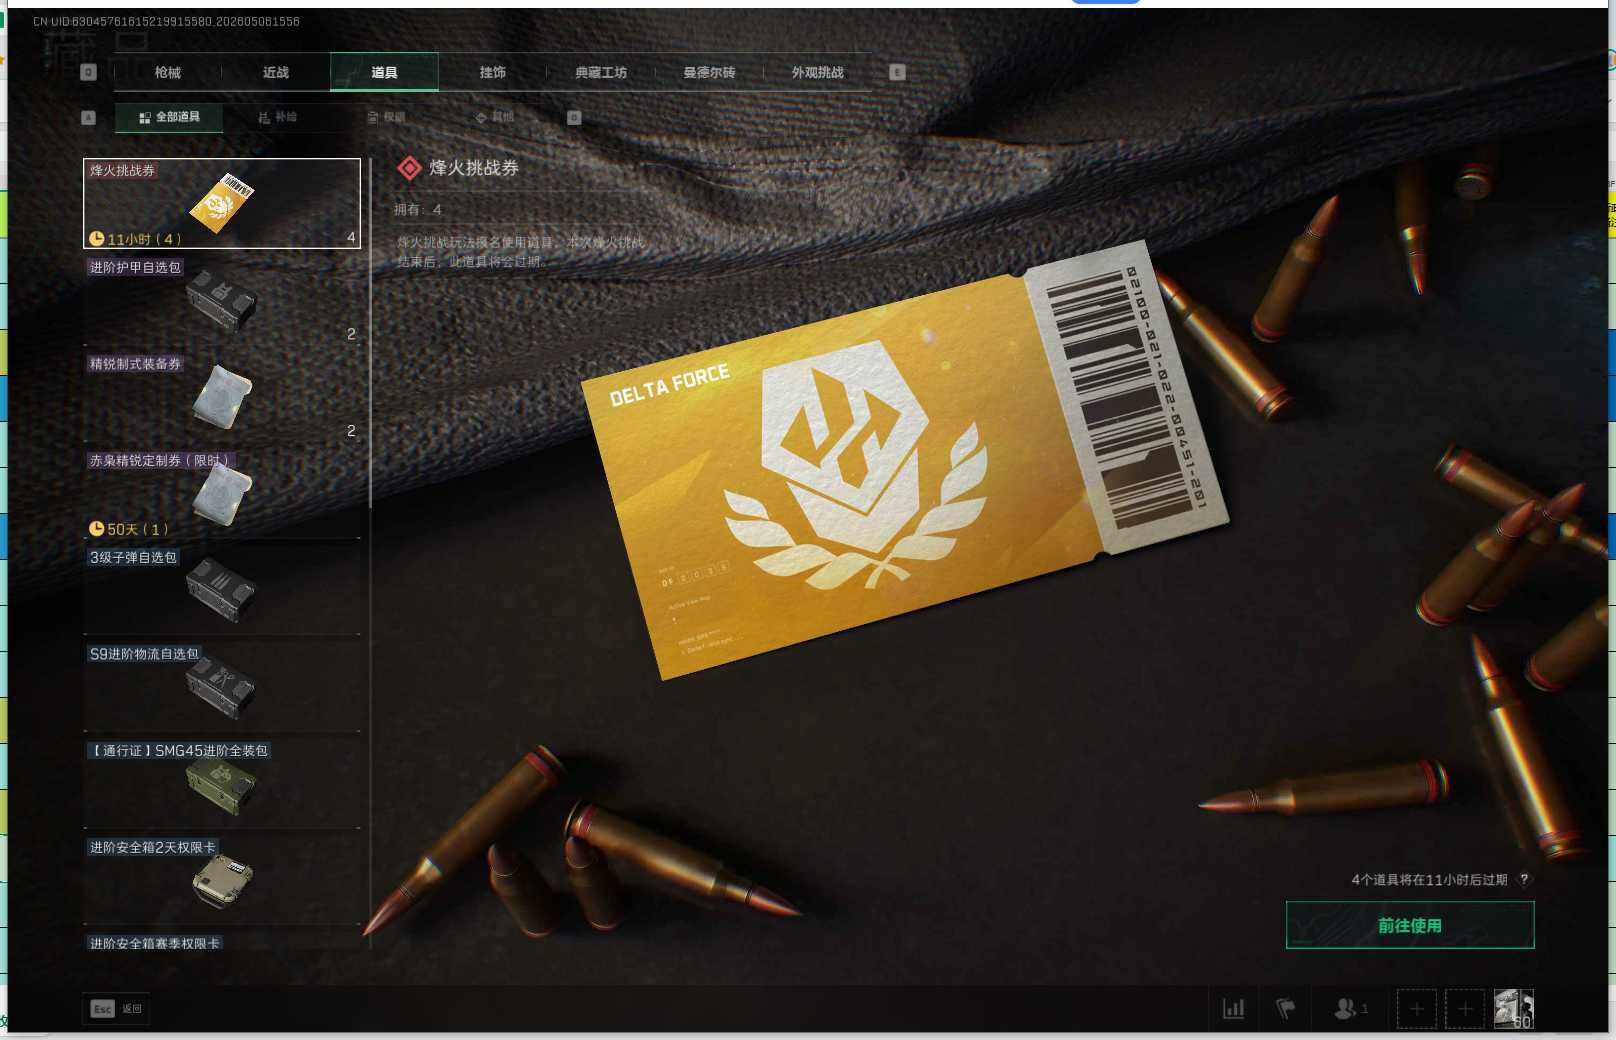This screenshot has width=1616, height=1040.
Task: Open the bar chart statistics icon
Action: [x=1234, y=1008]
